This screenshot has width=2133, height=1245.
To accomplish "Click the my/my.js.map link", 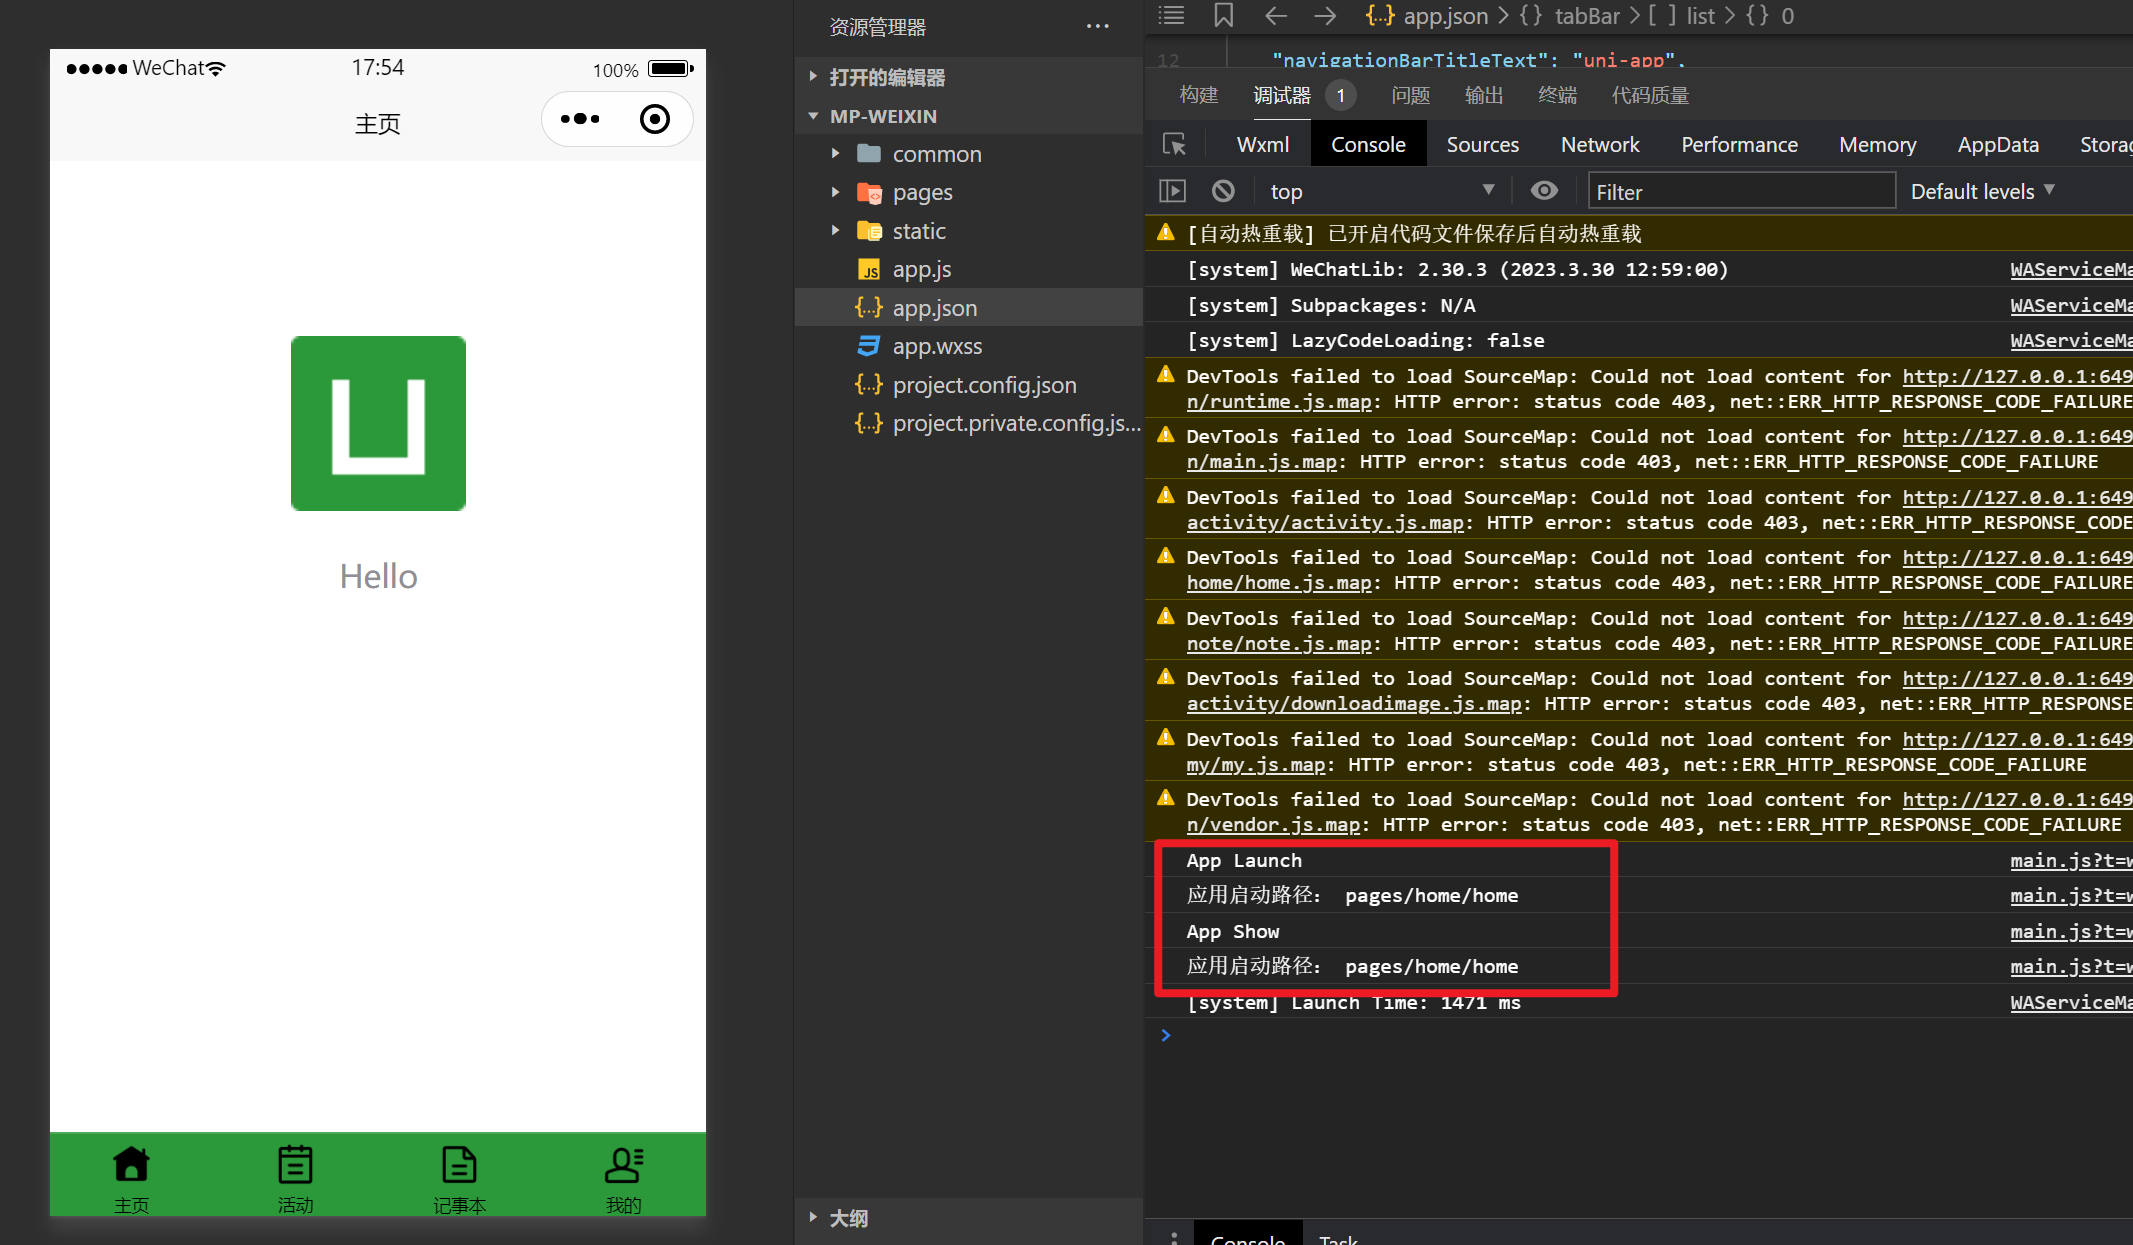I will pos(1256,765).
